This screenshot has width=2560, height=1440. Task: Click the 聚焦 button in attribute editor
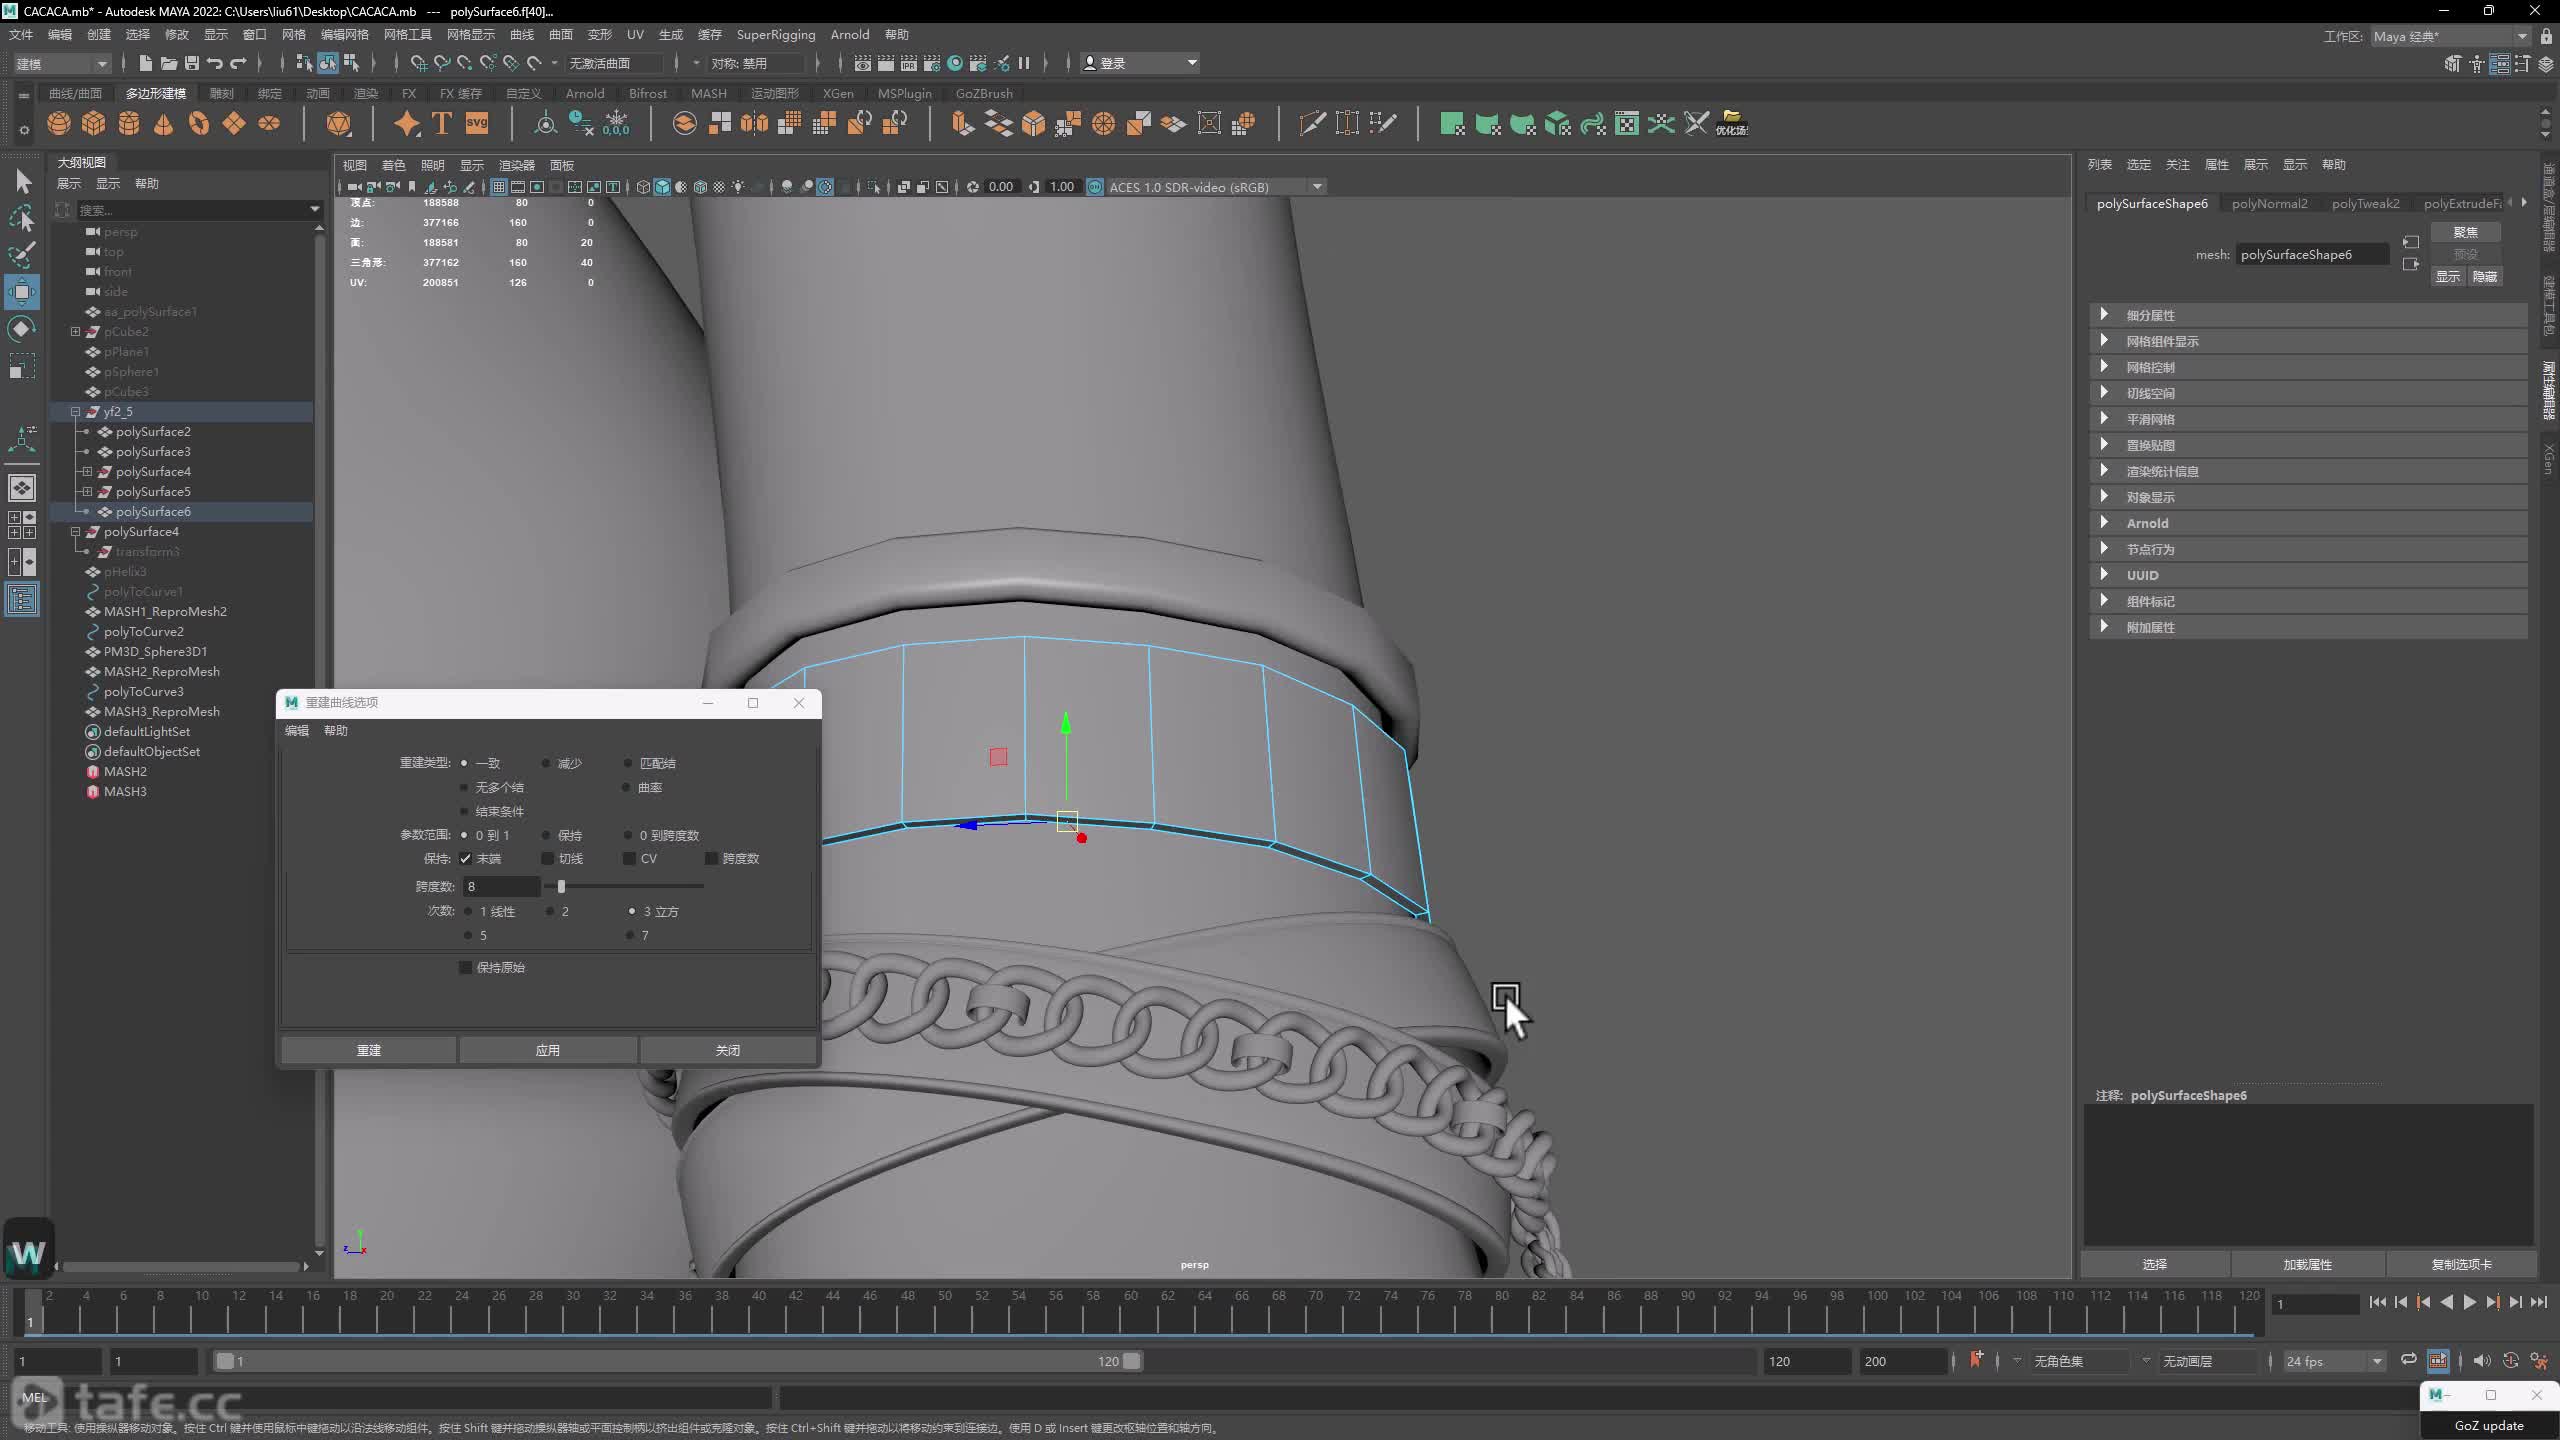2465,231
